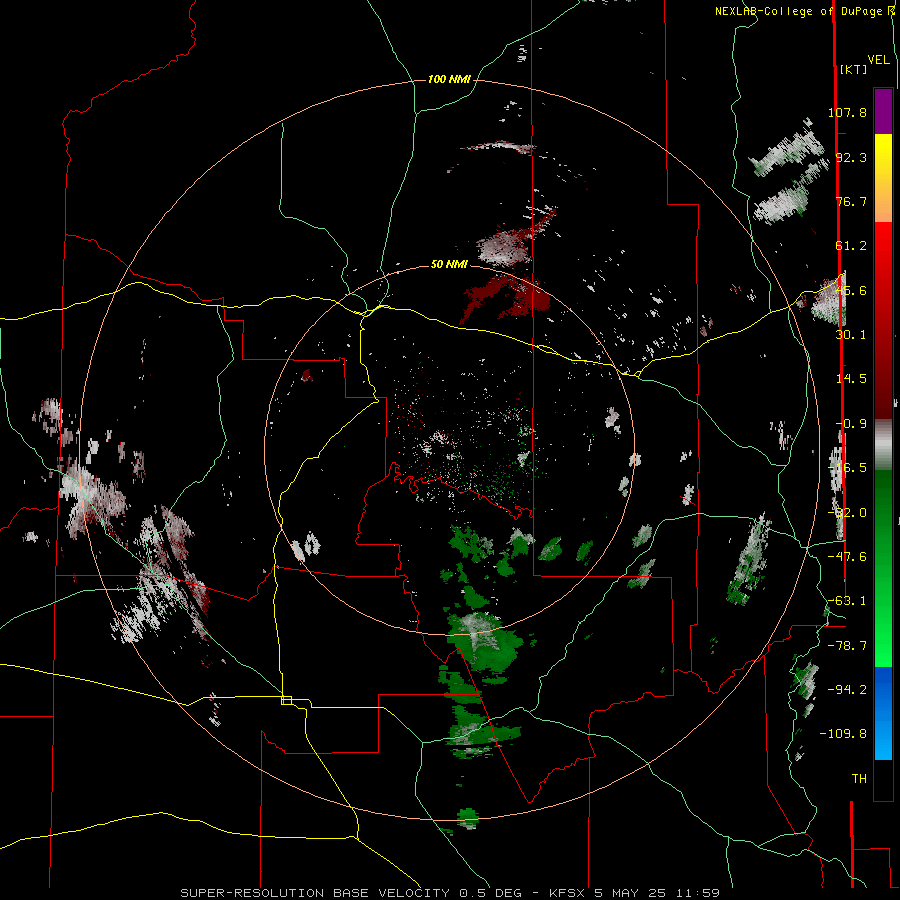Image resolution: width=900 pixels, height=900 pixels.
Task: Click the -47.6 legend value
Action: tap(847, 557)
